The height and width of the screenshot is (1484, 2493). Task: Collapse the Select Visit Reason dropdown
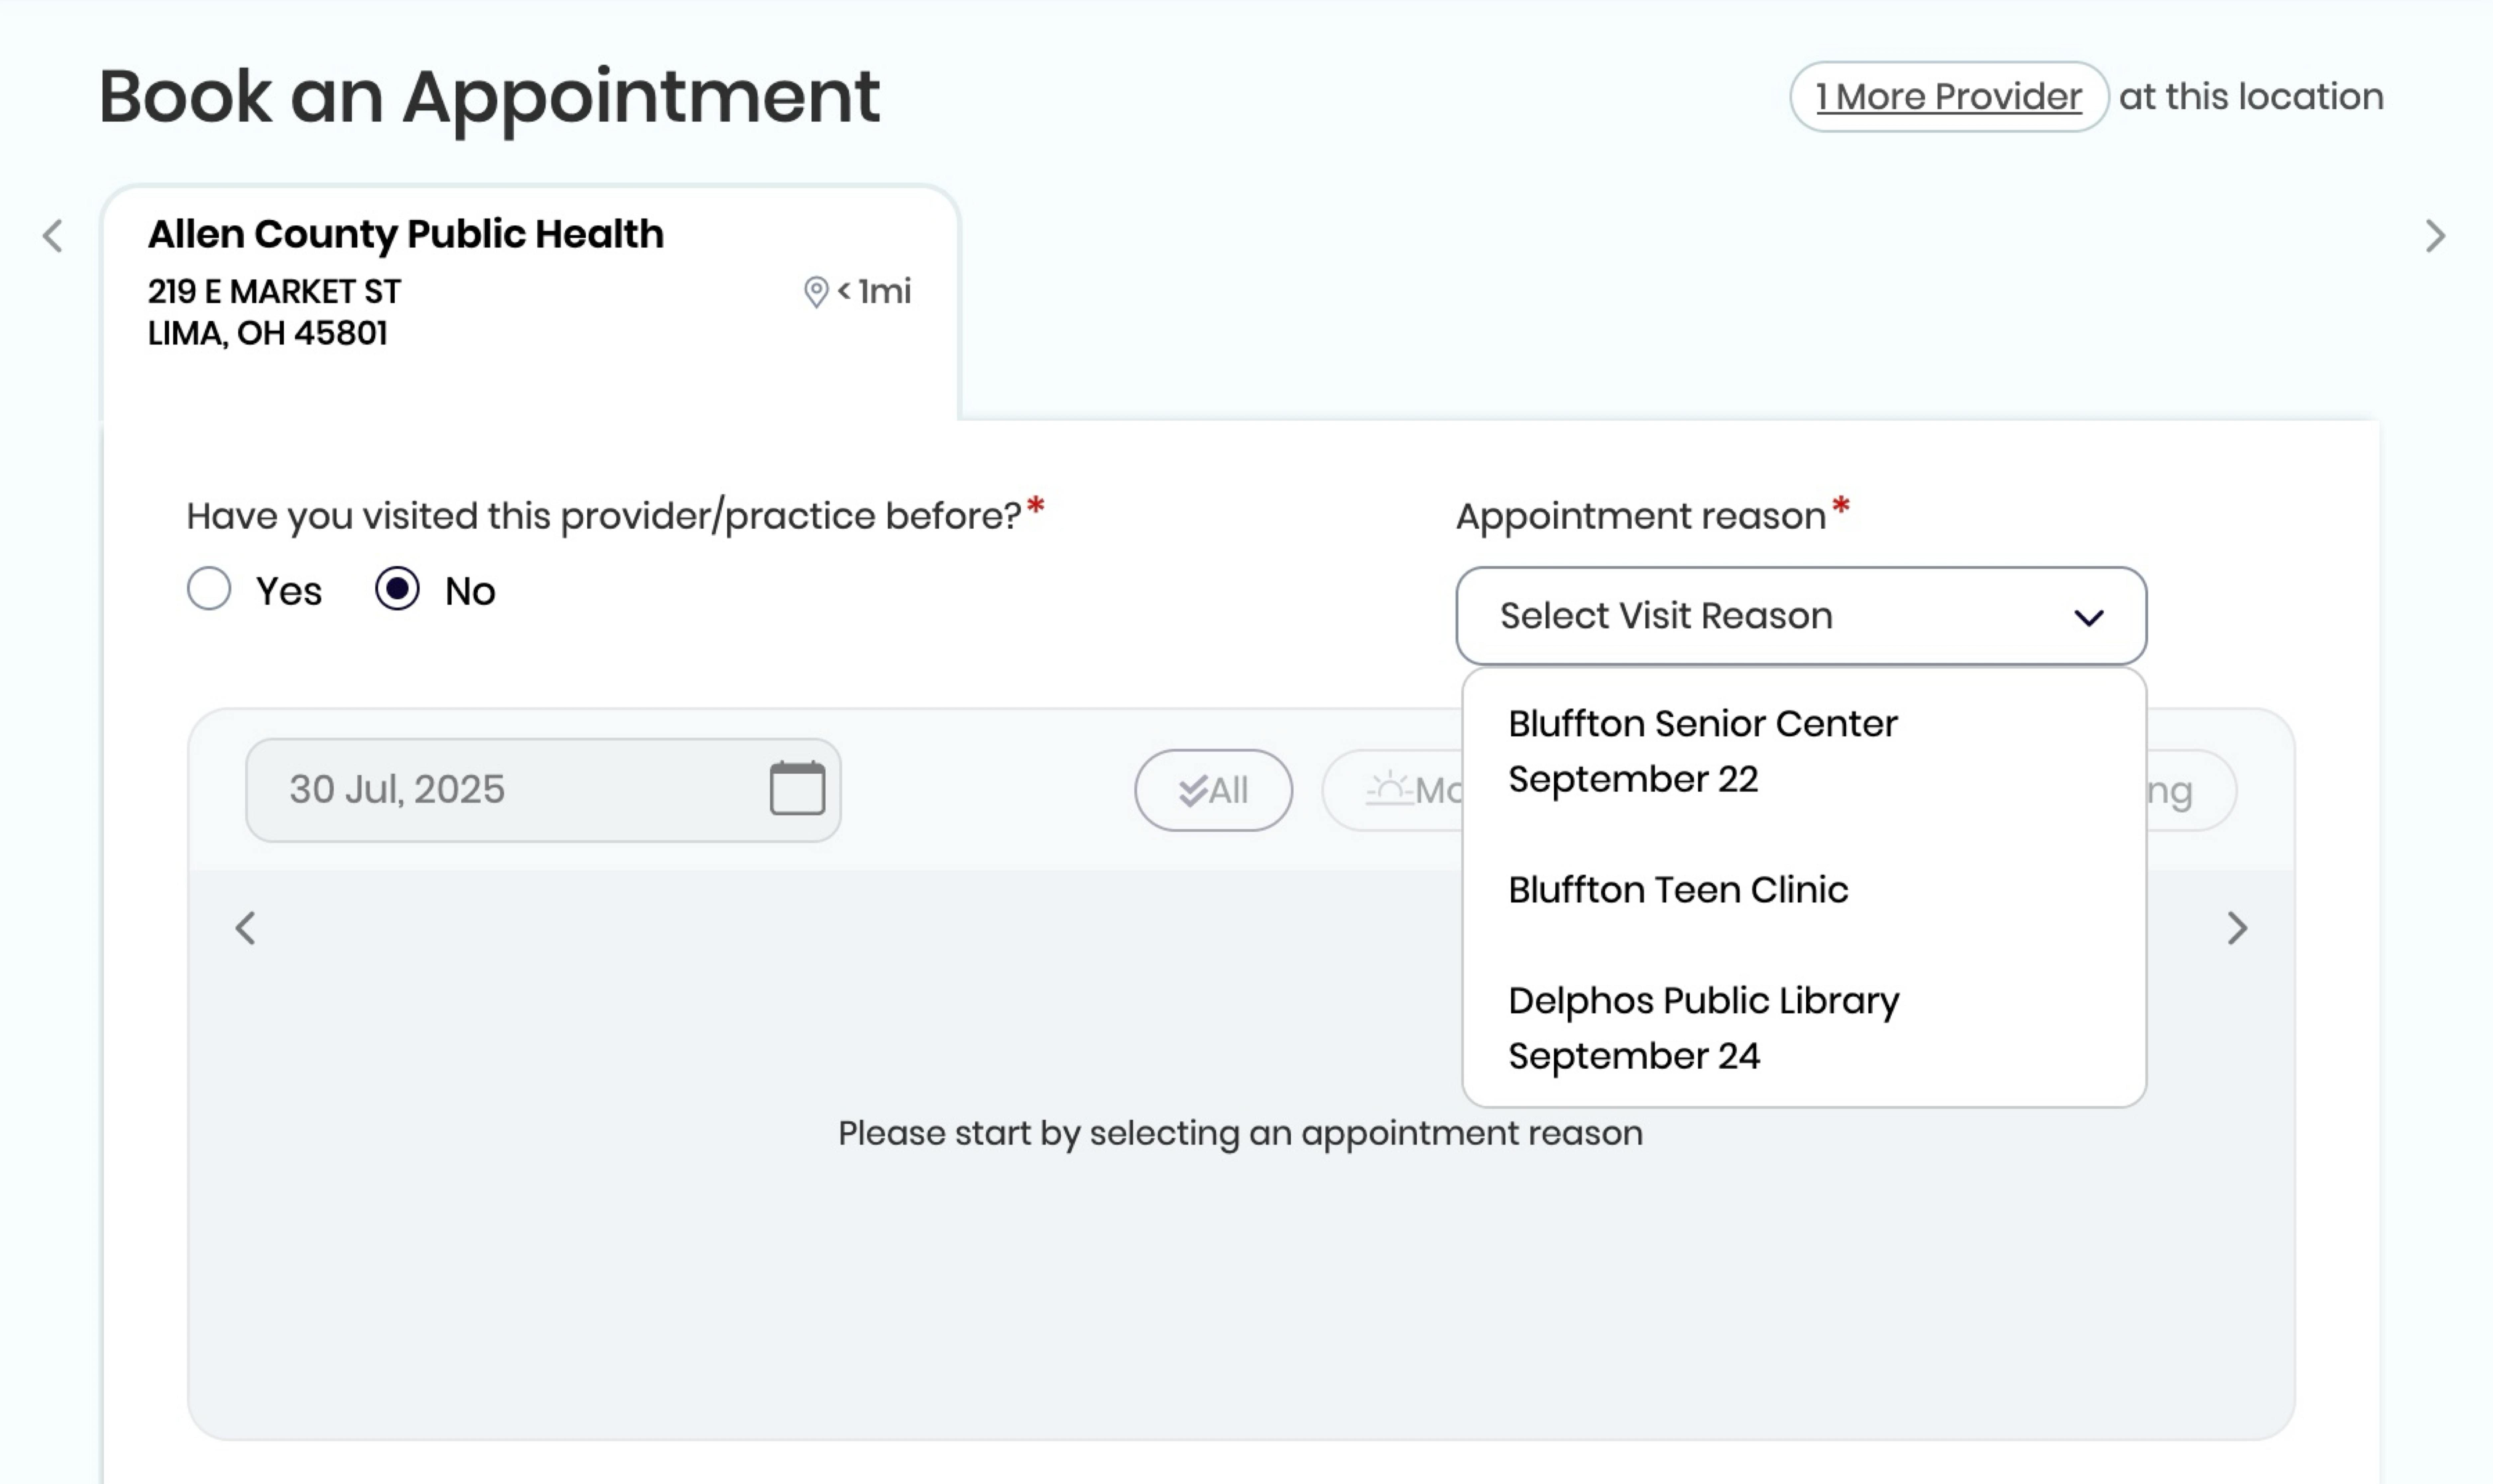tap(1801, 616)
